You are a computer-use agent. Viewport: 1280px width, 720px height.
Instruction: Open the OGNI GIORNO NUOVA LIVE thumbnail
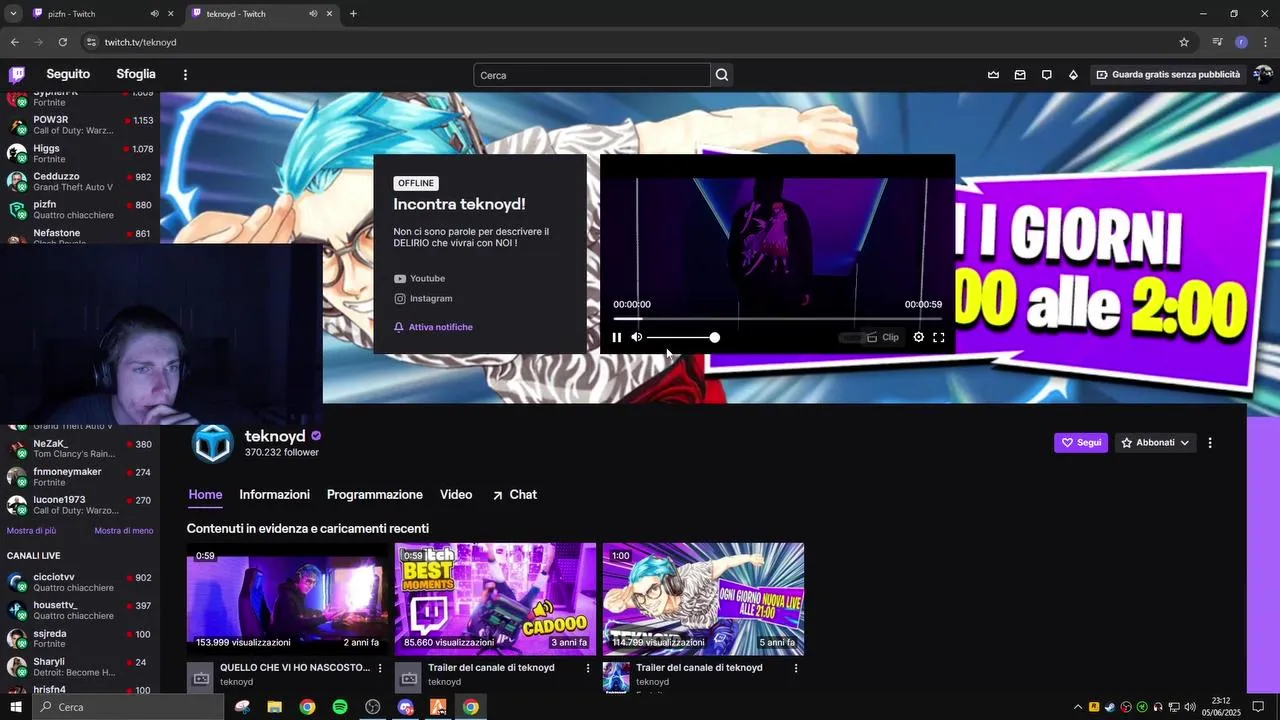click(x=703, y=599)
